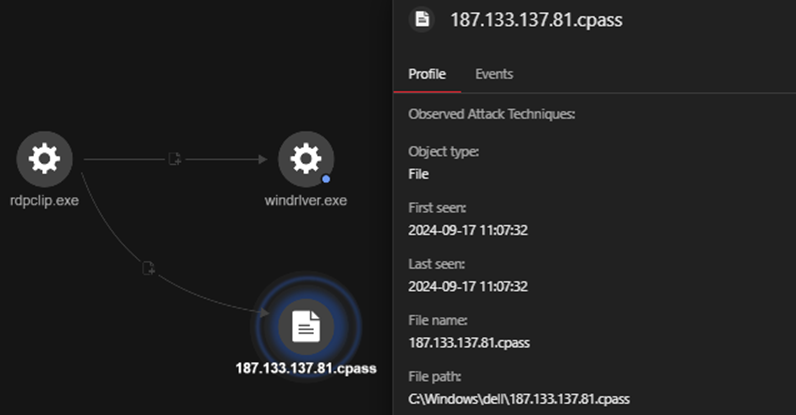The width and height of the screenshot is (796, 415).
Task: Open the Profile tab
Action: pyautogui.click(x=427, y=74)
